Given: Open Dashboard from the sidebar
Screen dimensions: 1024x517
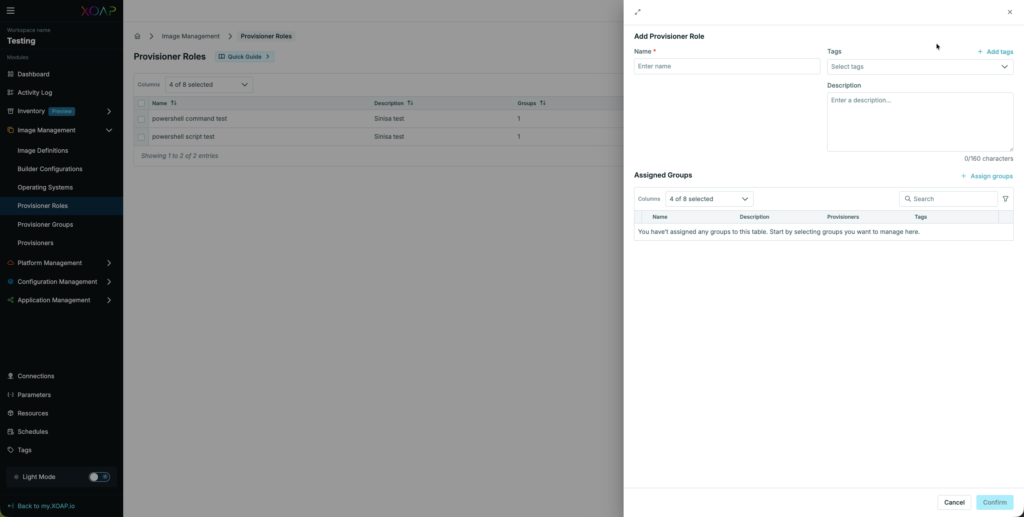Looking at the screenshot, I should pos(33,74).
